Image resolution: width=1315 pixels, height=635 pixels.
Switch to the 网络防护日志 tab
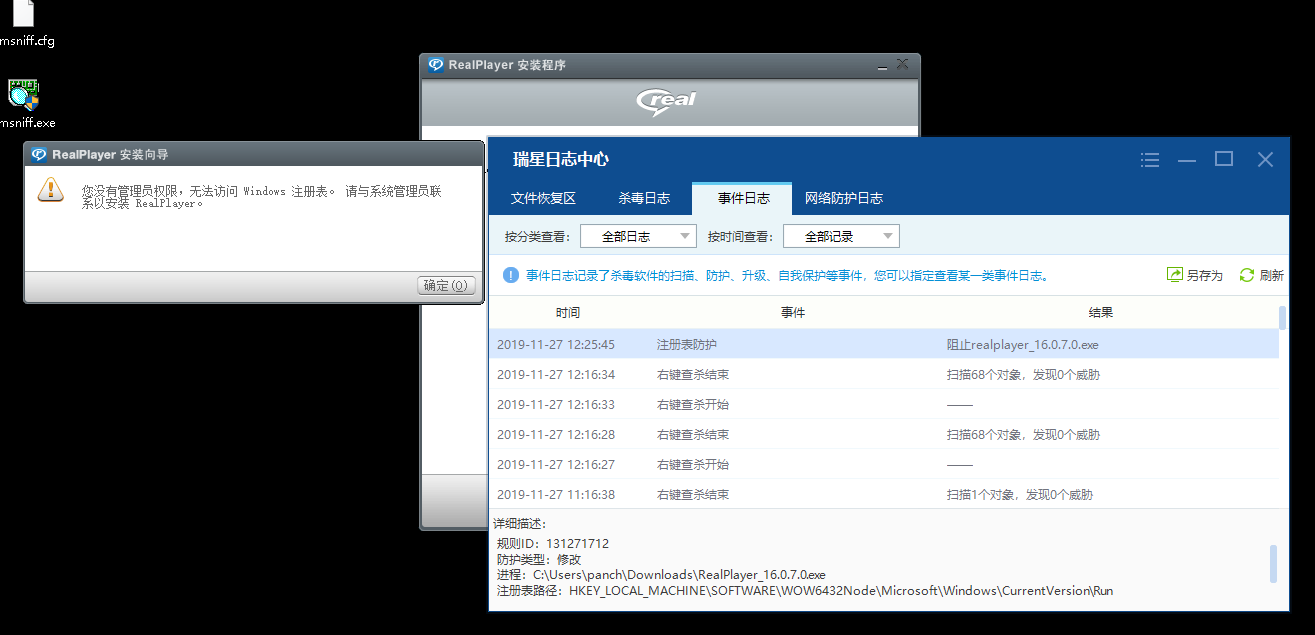click(x=844, y=198)
